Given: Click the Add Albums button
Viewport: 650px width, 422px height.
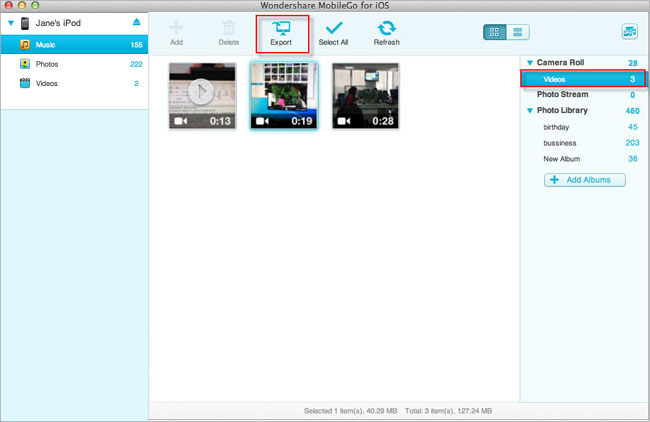Looking at the screenshot, I should tap(585, 180).
